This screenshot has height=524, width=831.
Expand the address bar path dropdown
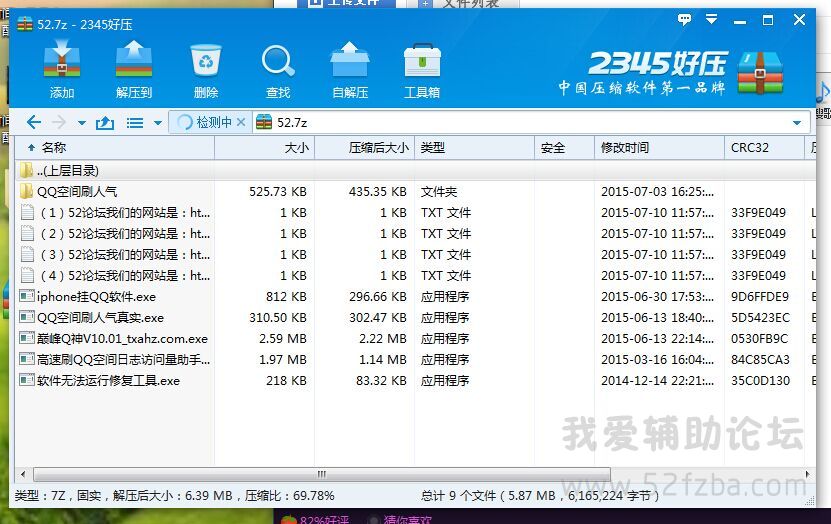pyautogui.click(x=797, y=123)
